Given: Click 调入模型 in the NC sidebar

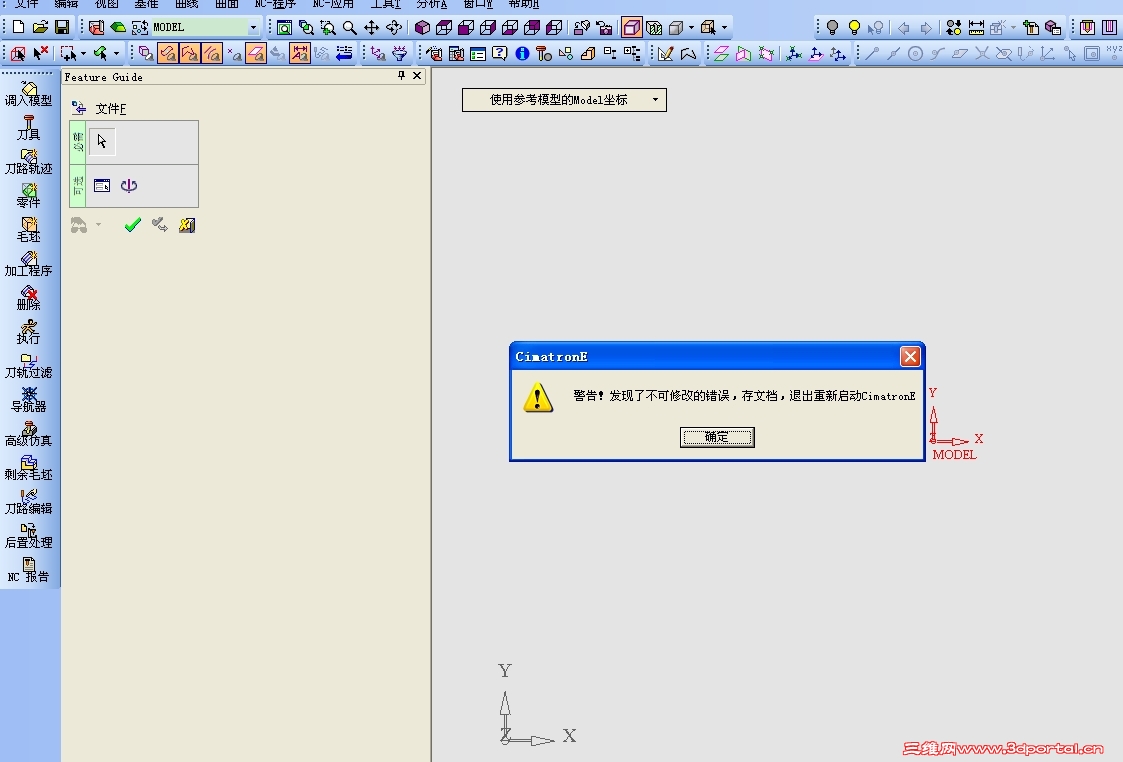Looking at the screenshot, I should (29, 94).
